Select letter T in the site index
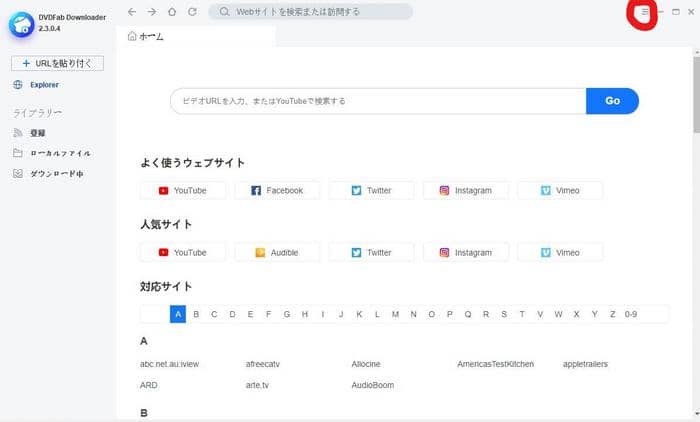Viewport: 700px width, 422px height. 522,314
